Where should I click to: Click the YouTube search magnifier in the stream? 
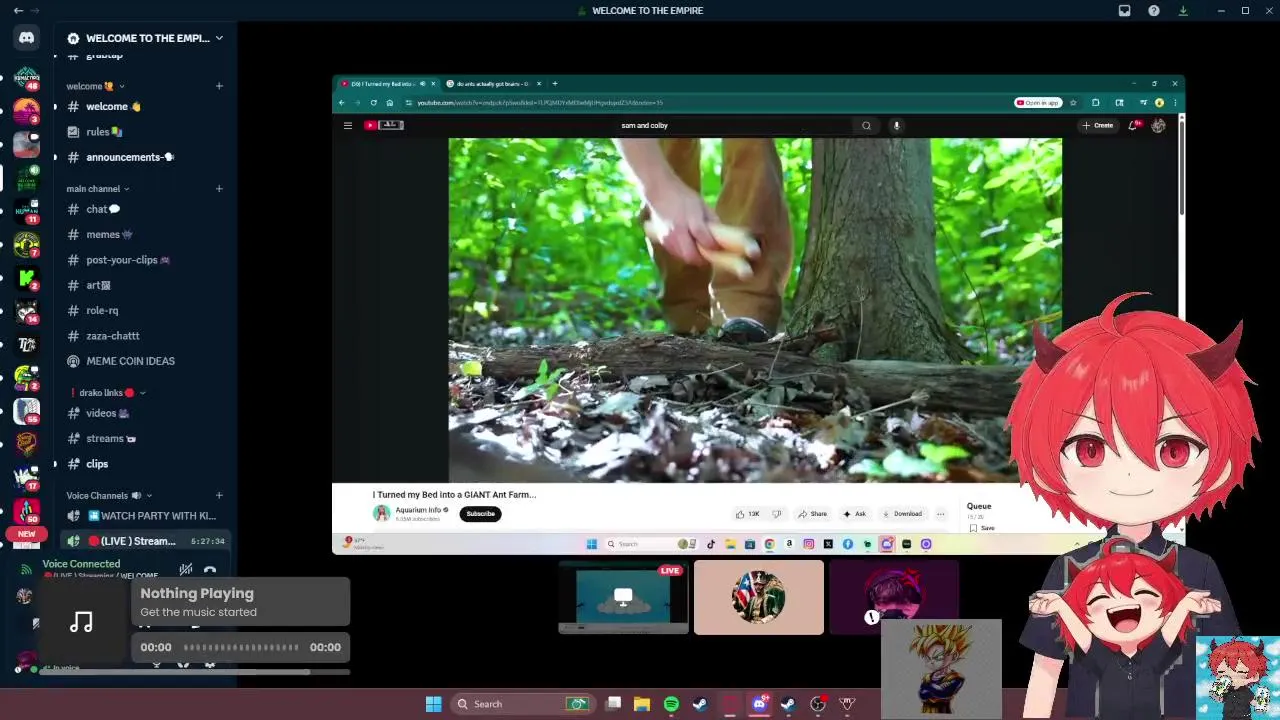[866, 125]
